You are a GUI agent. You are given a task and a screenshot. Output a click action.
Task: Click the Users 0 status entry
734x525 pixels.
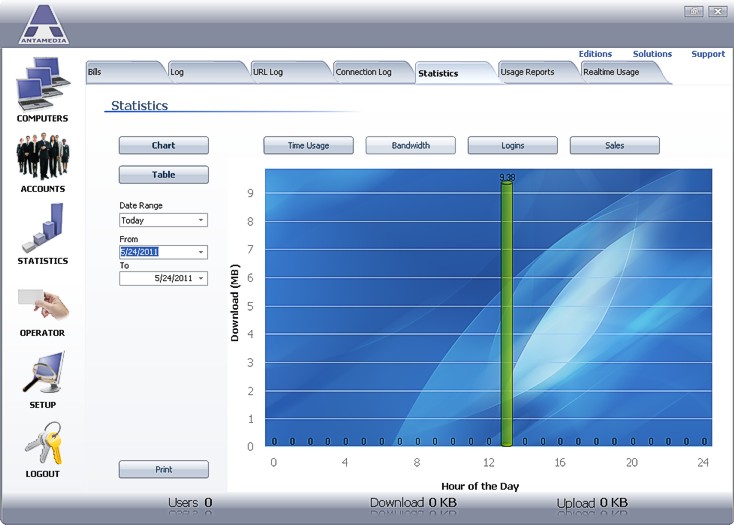(x=190, y=503)
